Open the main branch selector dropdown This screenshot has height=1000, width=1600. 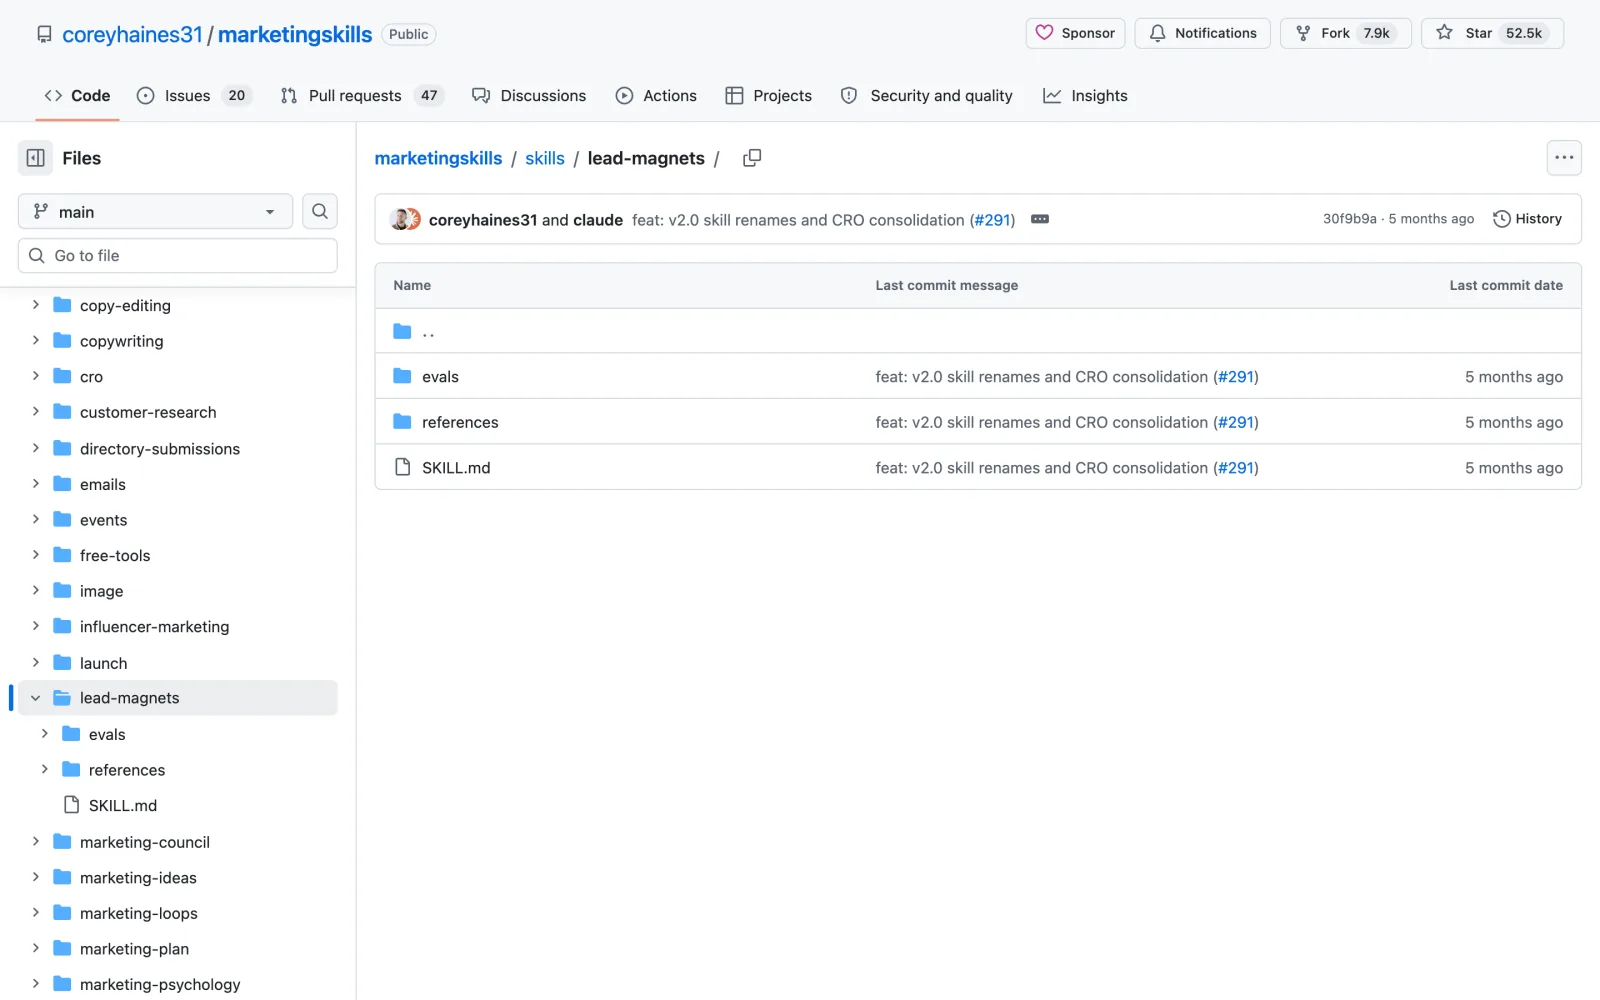155,211
